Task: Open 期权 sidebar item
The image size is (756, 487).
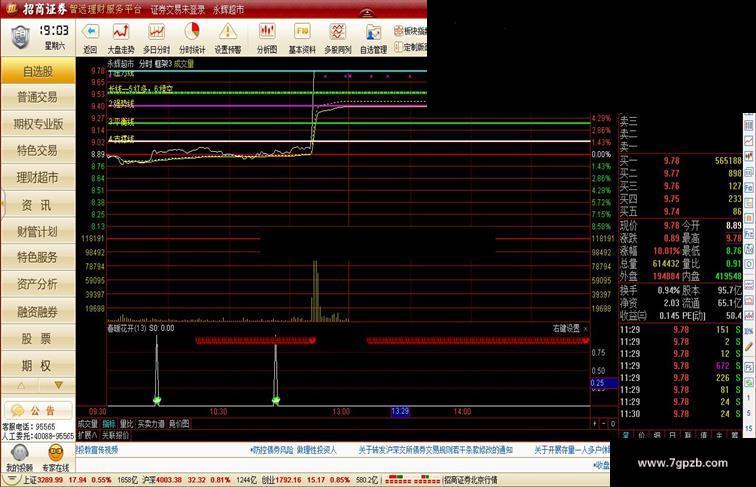Action: [38, 366]
